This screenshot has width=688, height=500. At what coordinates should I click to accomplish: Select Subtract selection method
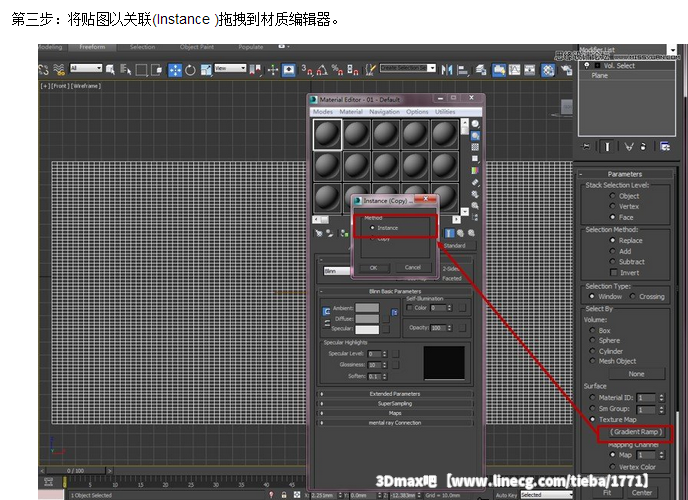coord(613,261)
